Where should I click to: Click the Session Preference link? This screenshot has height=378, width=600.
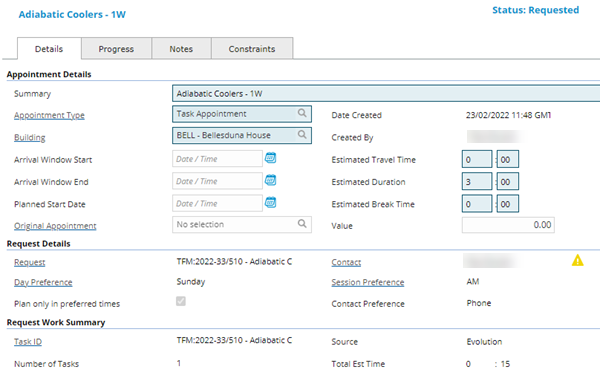(x=368, y=282)
